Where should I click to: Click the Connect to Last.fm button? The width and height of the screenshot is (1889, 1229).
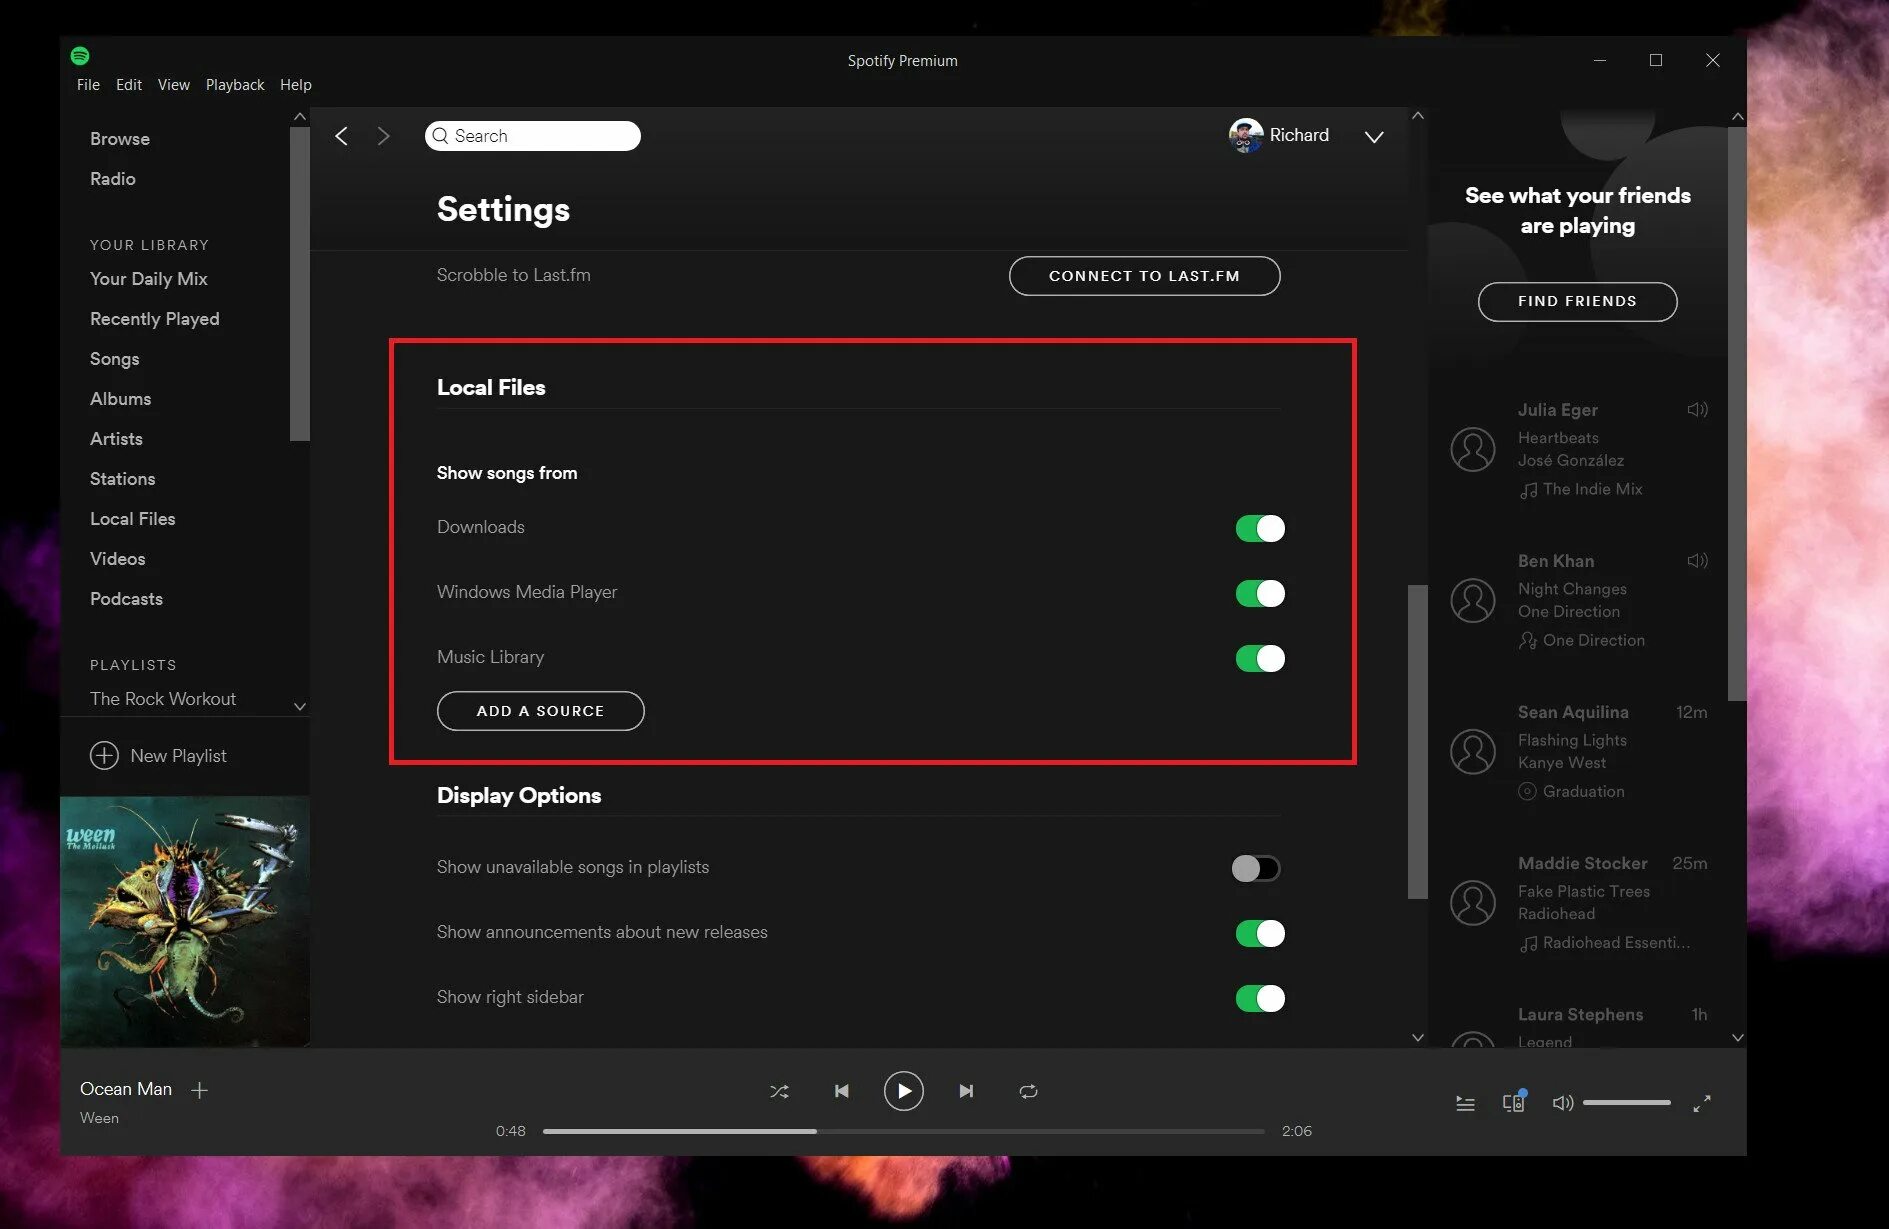click(x=1144, y=276)
